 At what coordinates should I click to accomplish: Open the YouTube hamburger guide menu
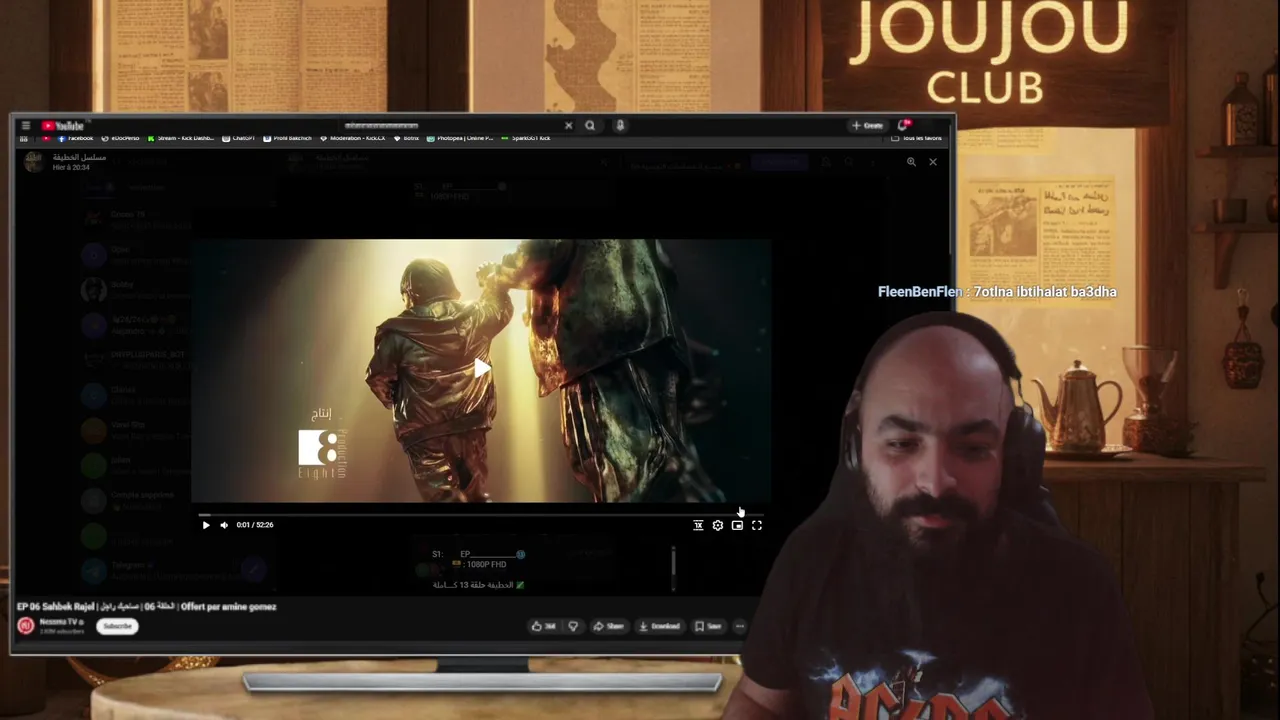point(25,126)
